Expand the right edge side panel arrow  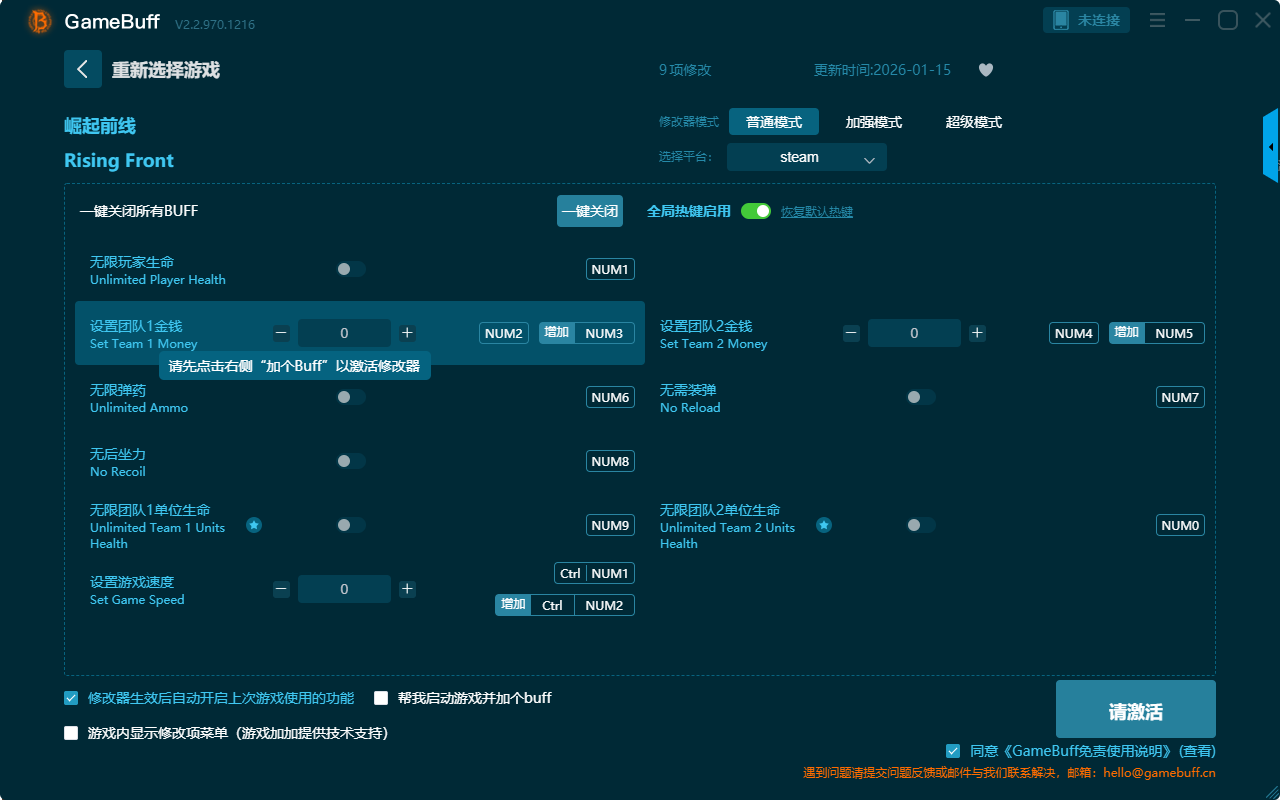pyautogui.click(x=1271, y=147)
